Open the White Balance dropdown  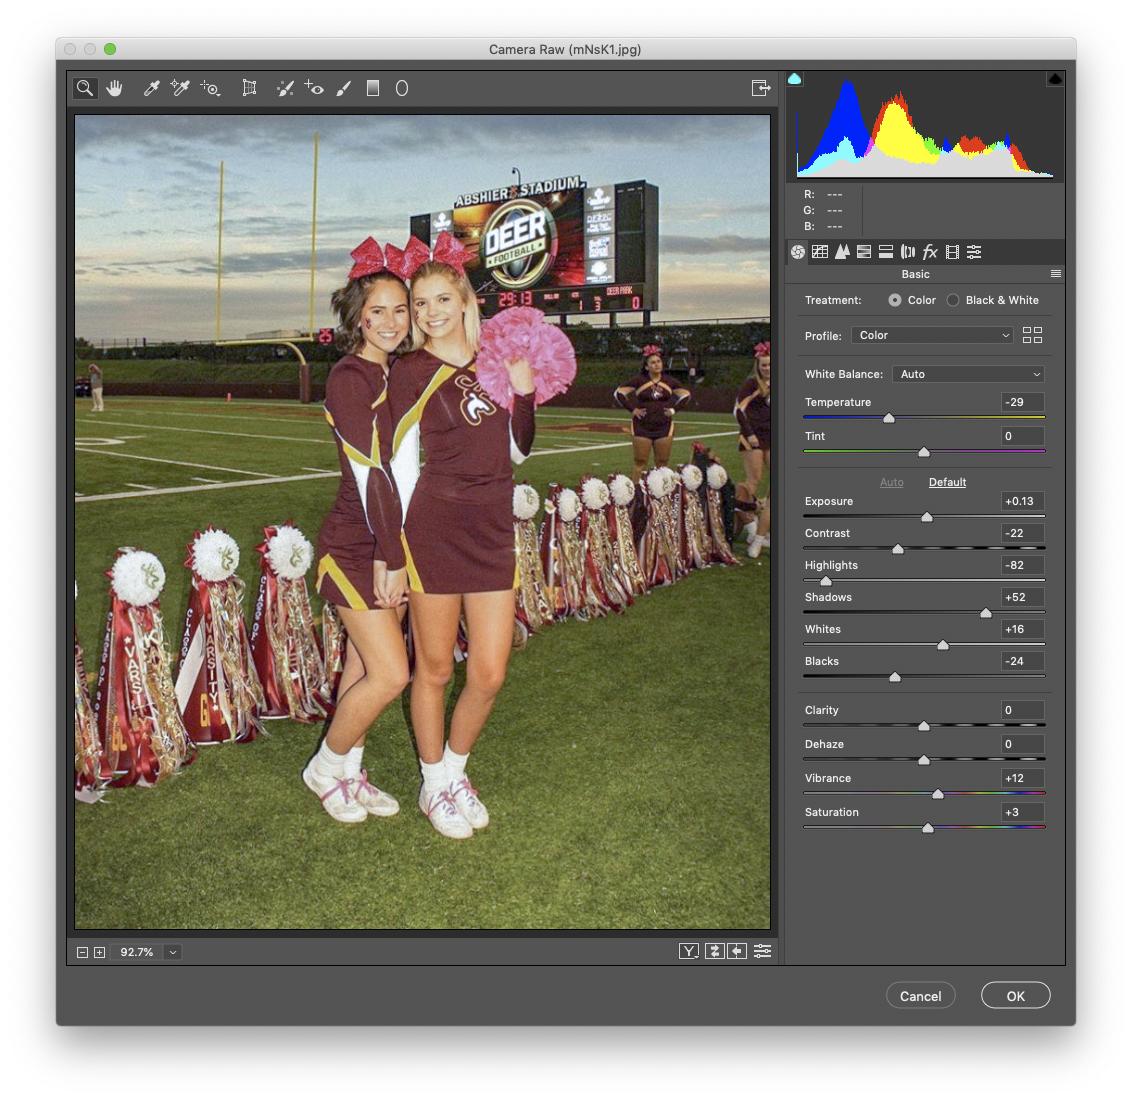pos(968,374)
